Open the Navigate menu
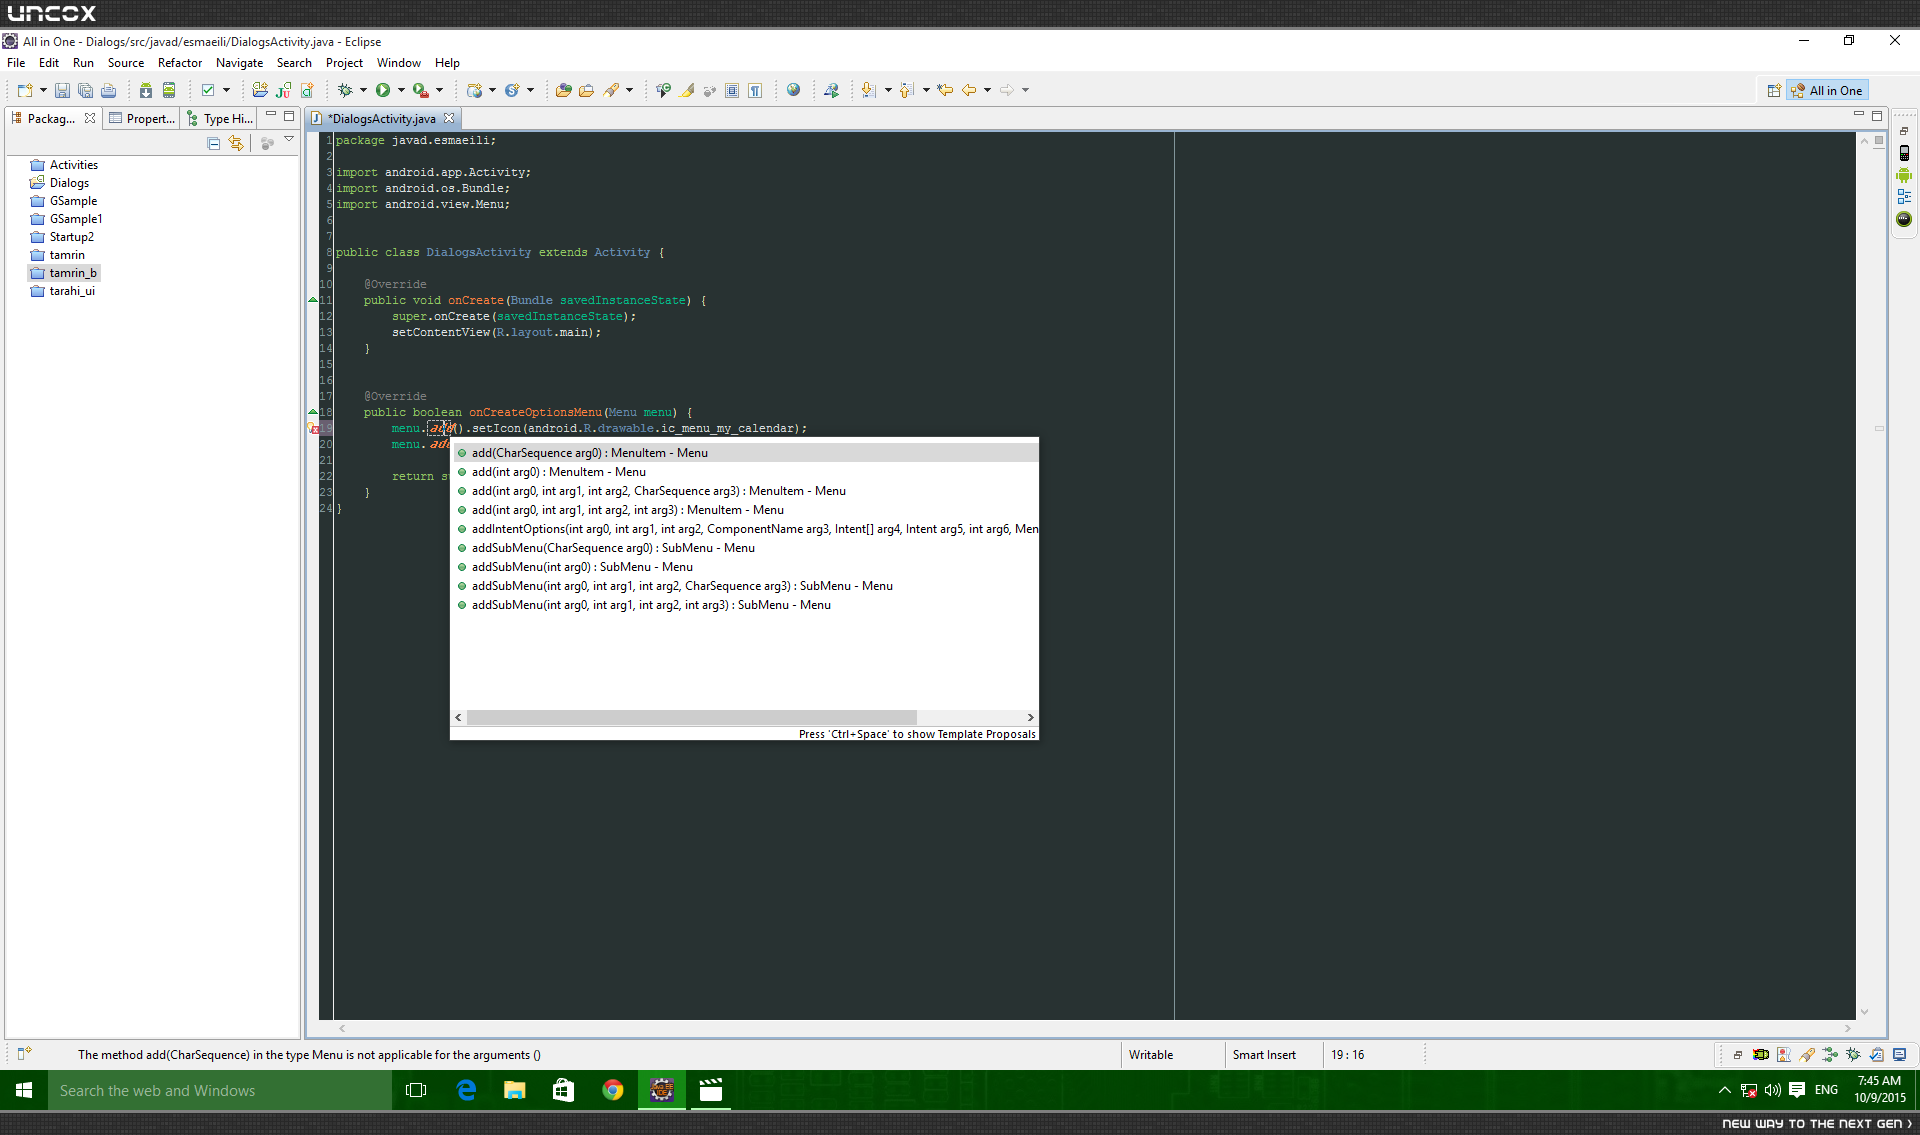Screen dimensions: 1920x1135 (239, 63)
